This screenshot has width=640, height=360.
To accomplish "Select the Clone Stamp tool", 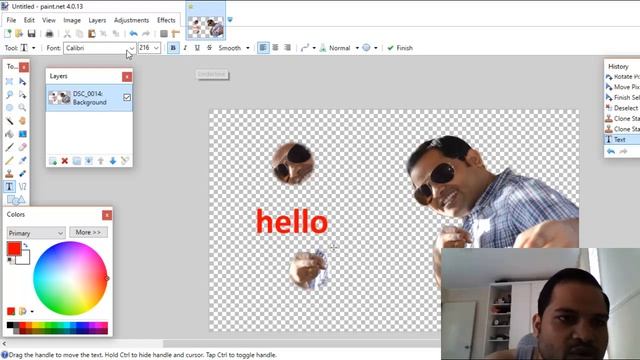I will click(9, 173).
